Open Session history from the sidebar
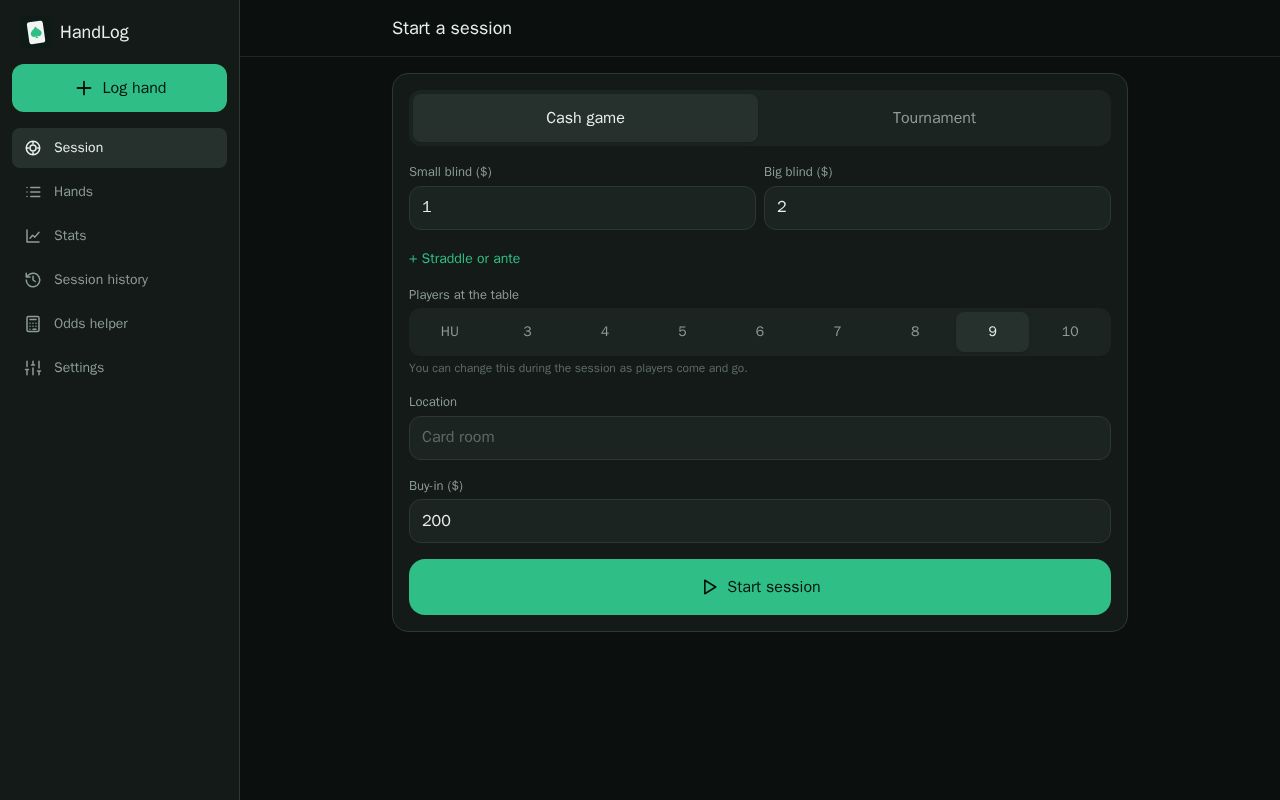The width and height of the screenshot is (1280, 800). click(x=119, y=280)
